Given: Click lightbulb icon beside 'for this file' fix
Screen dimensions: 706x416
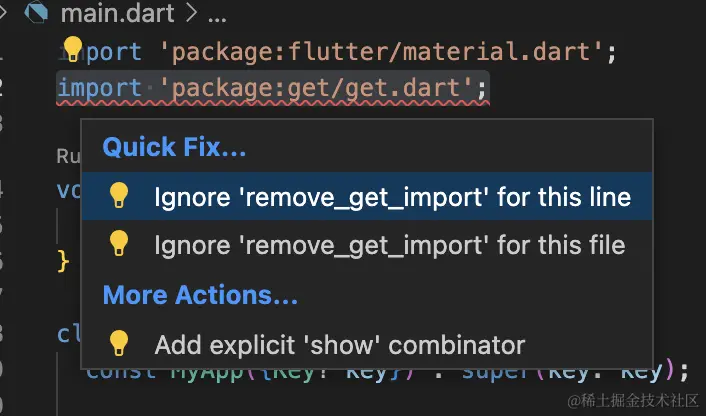Looking at the screenshot, I should [119, 244].
